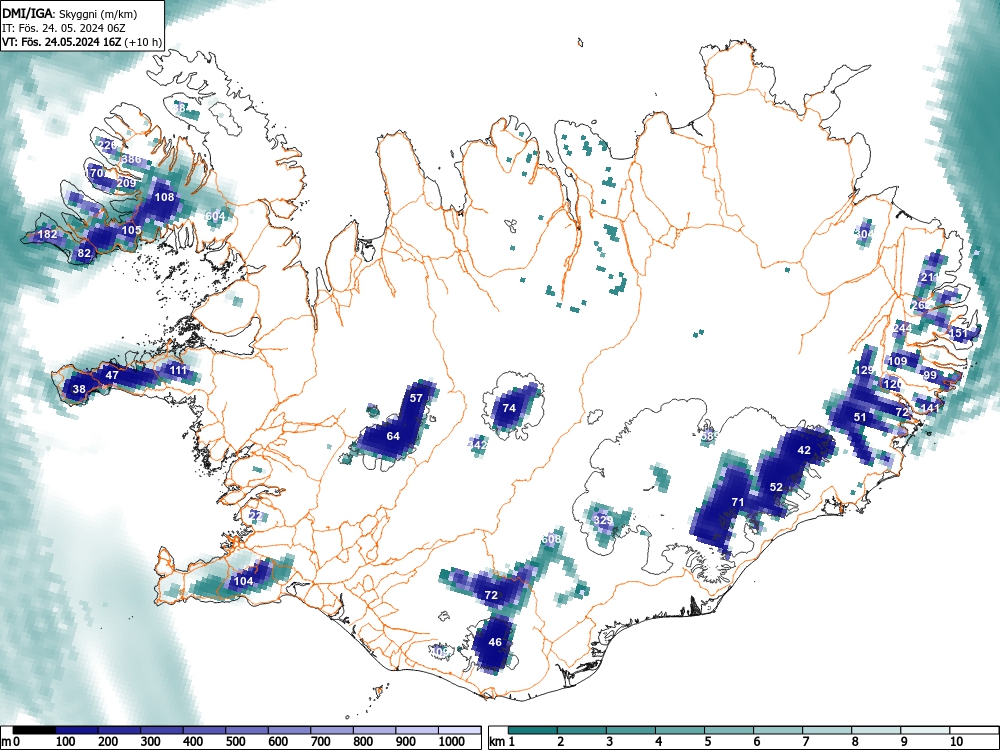1000x750 pixels.
Task: Click the visibility value '108' in the Westfjords
Action: pos(165,197)
